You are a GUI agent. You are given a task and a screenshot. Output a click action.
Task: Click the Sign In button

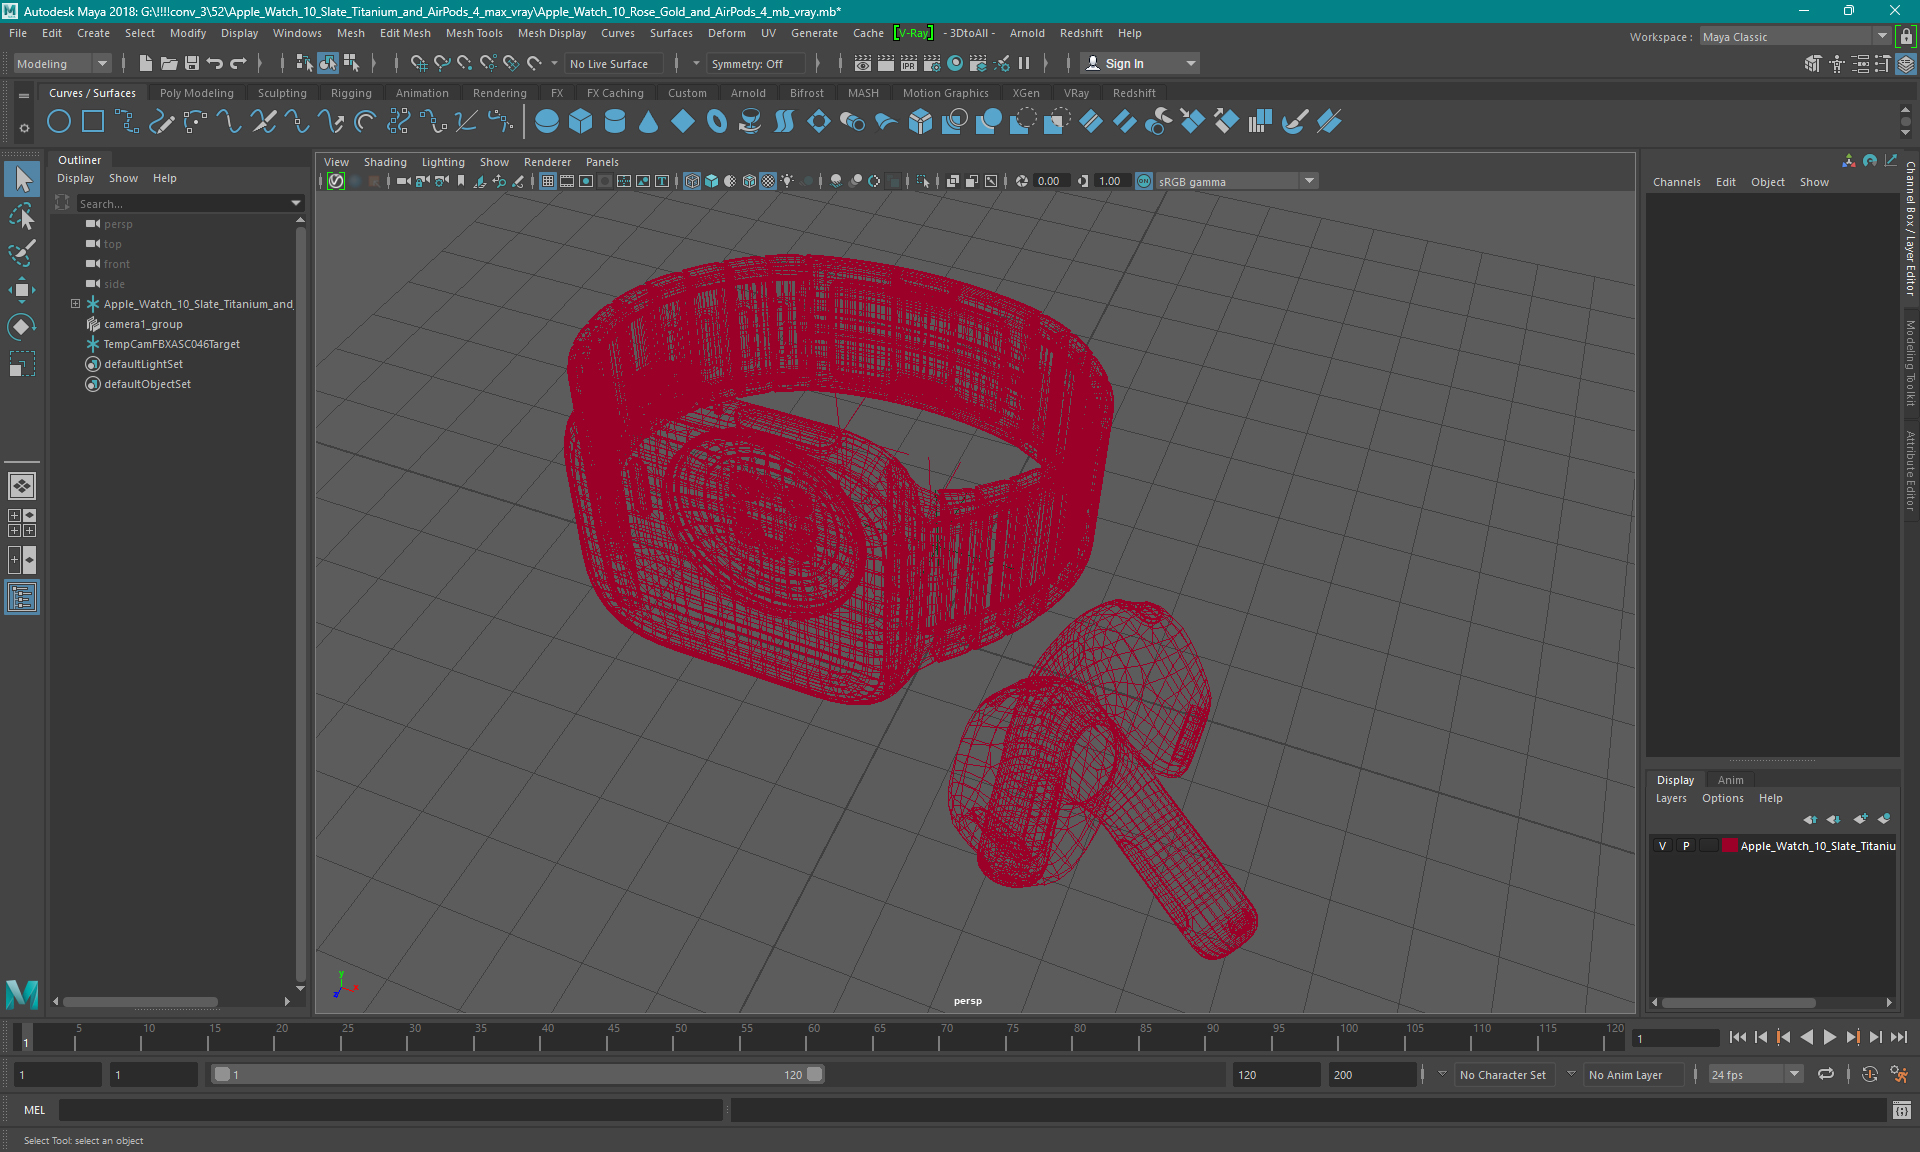(x=1140, y=63)
